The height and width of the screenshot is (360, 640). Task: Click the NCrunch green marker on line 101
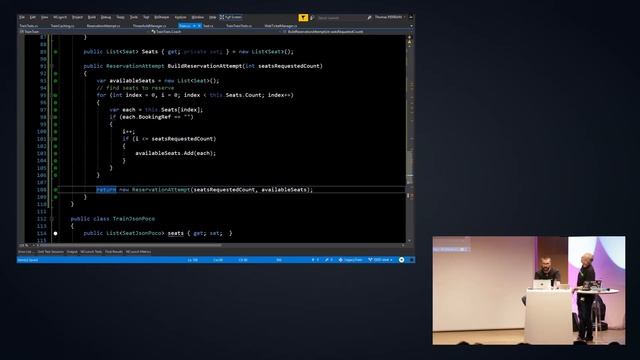tap(56, 139)
